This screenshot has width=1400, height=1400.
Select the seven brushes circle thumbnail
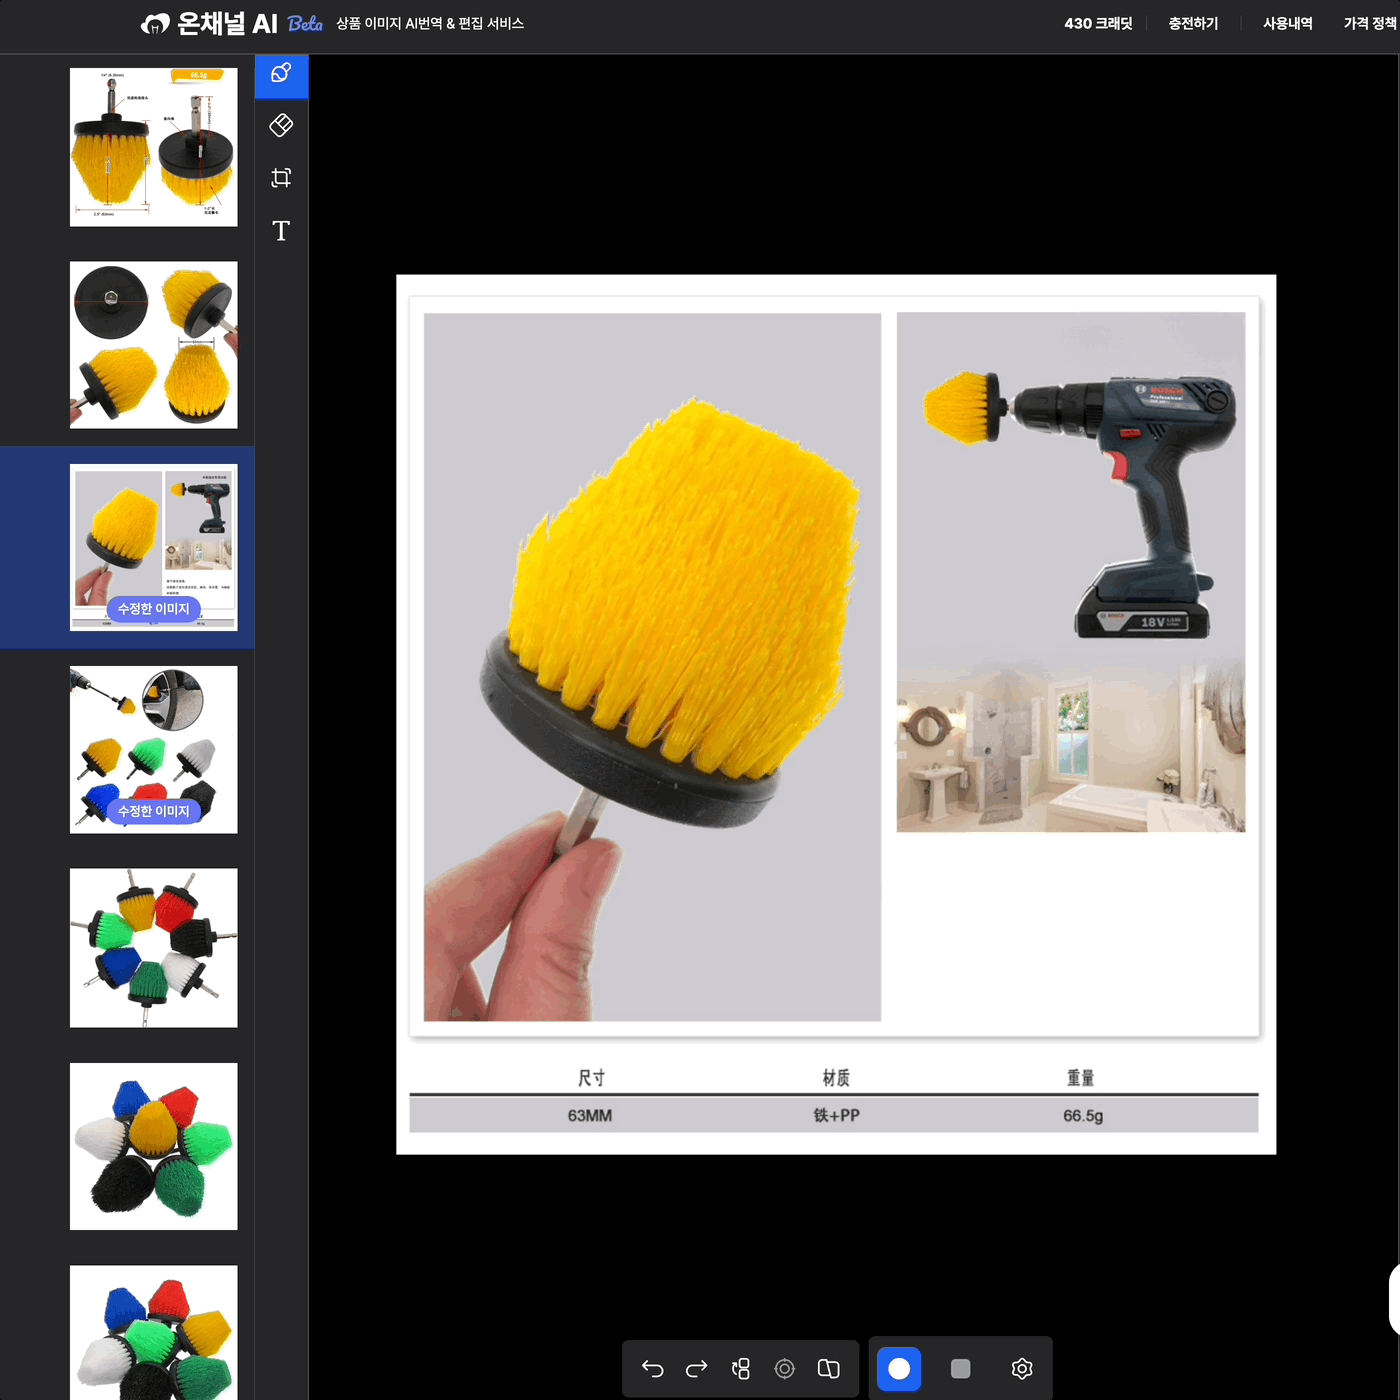click(154, 948)
